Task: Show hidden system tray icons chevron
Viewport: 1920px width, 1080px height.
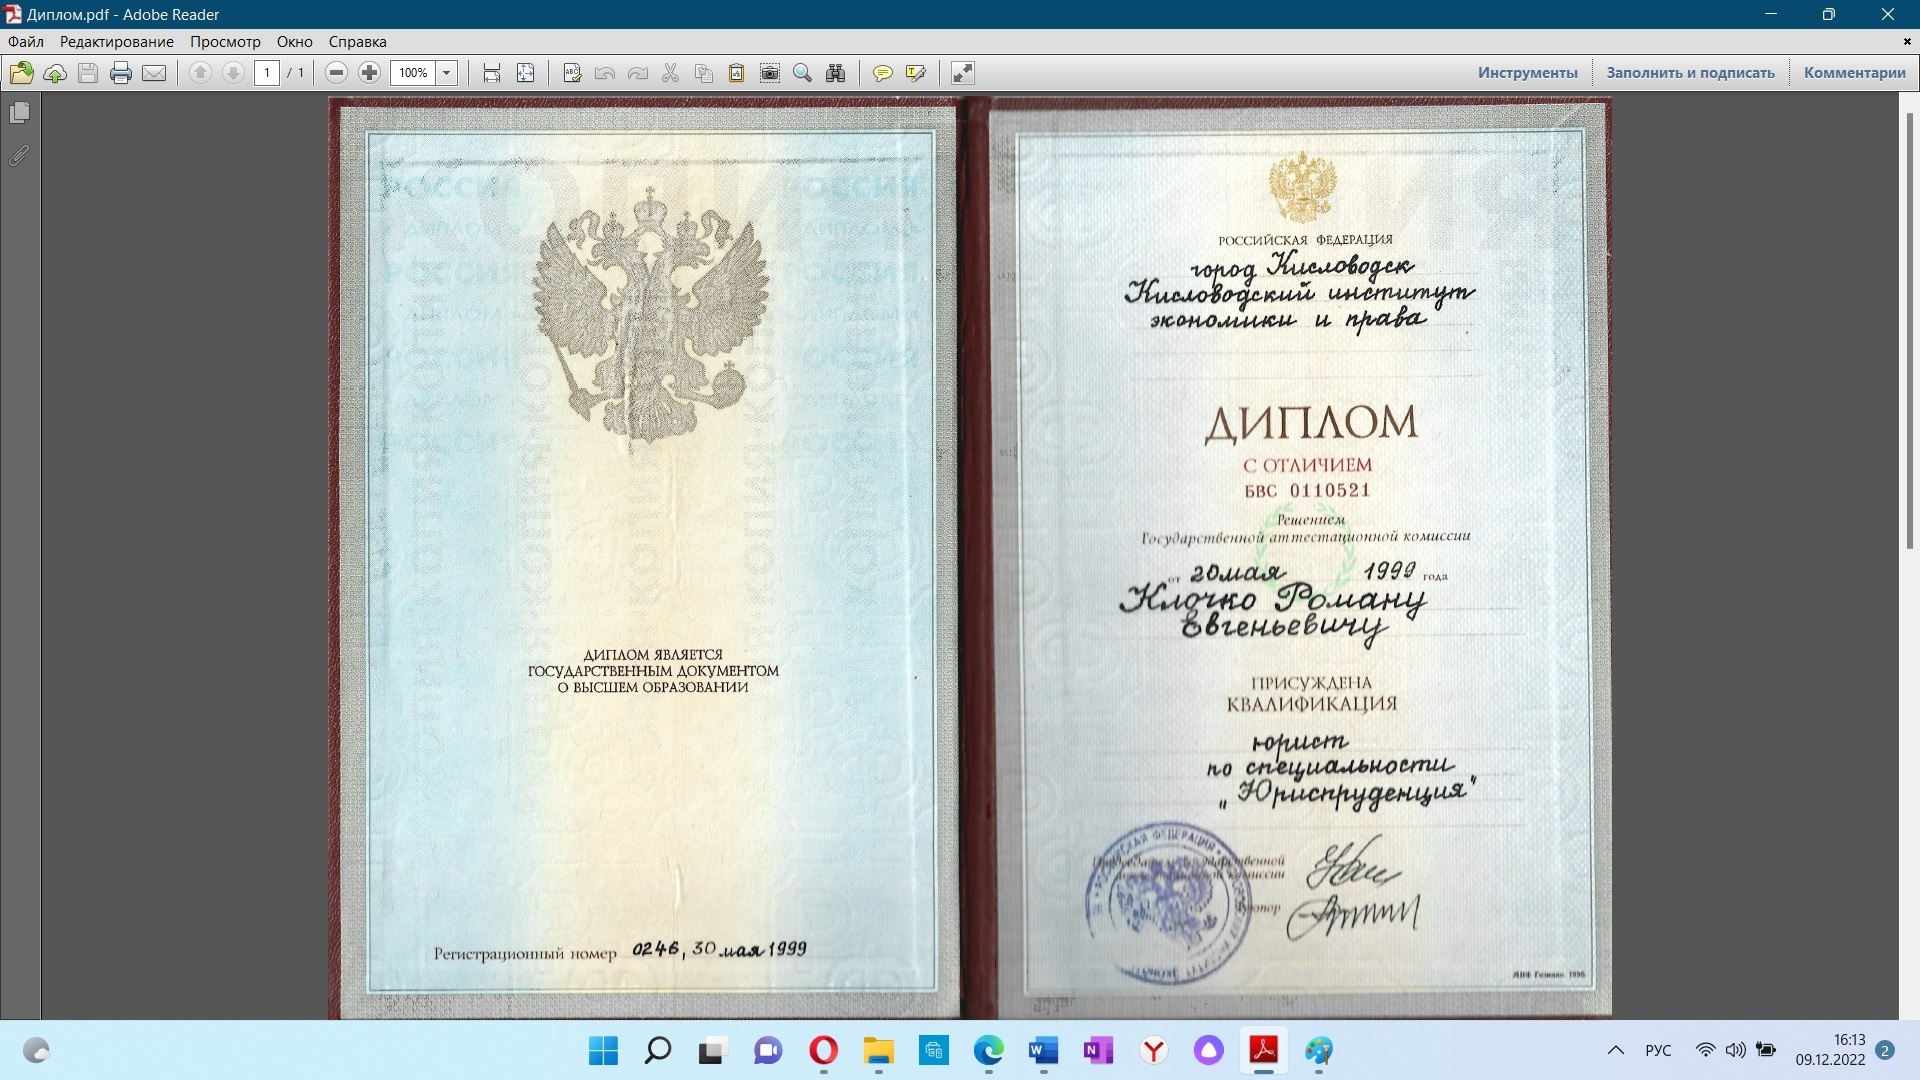Action: [x=1615, y=1050]
